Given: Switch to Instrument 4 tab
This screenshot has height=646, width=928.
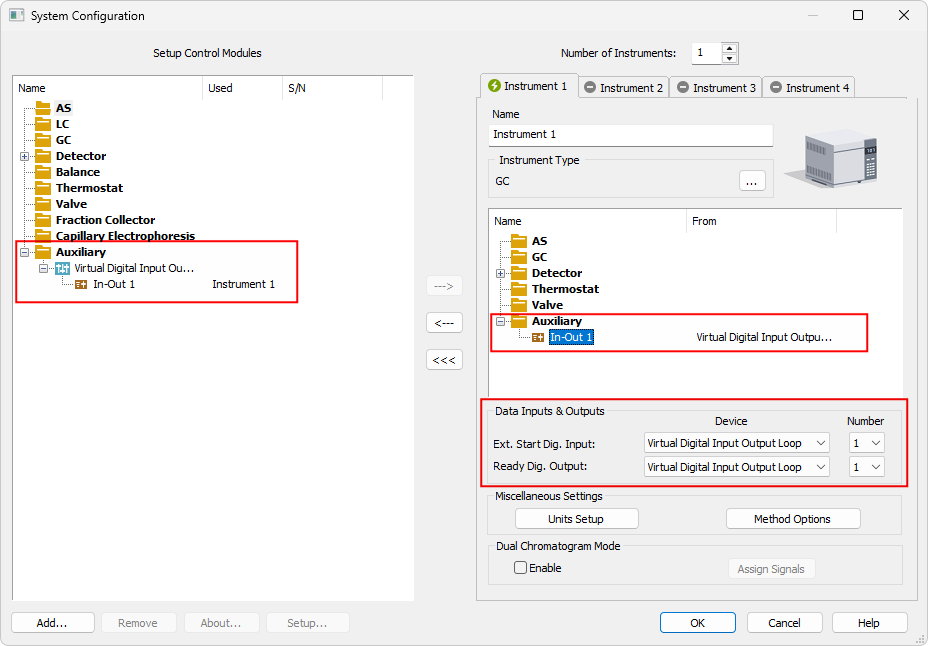Looking at the screenshot, I should coord(809,88).
